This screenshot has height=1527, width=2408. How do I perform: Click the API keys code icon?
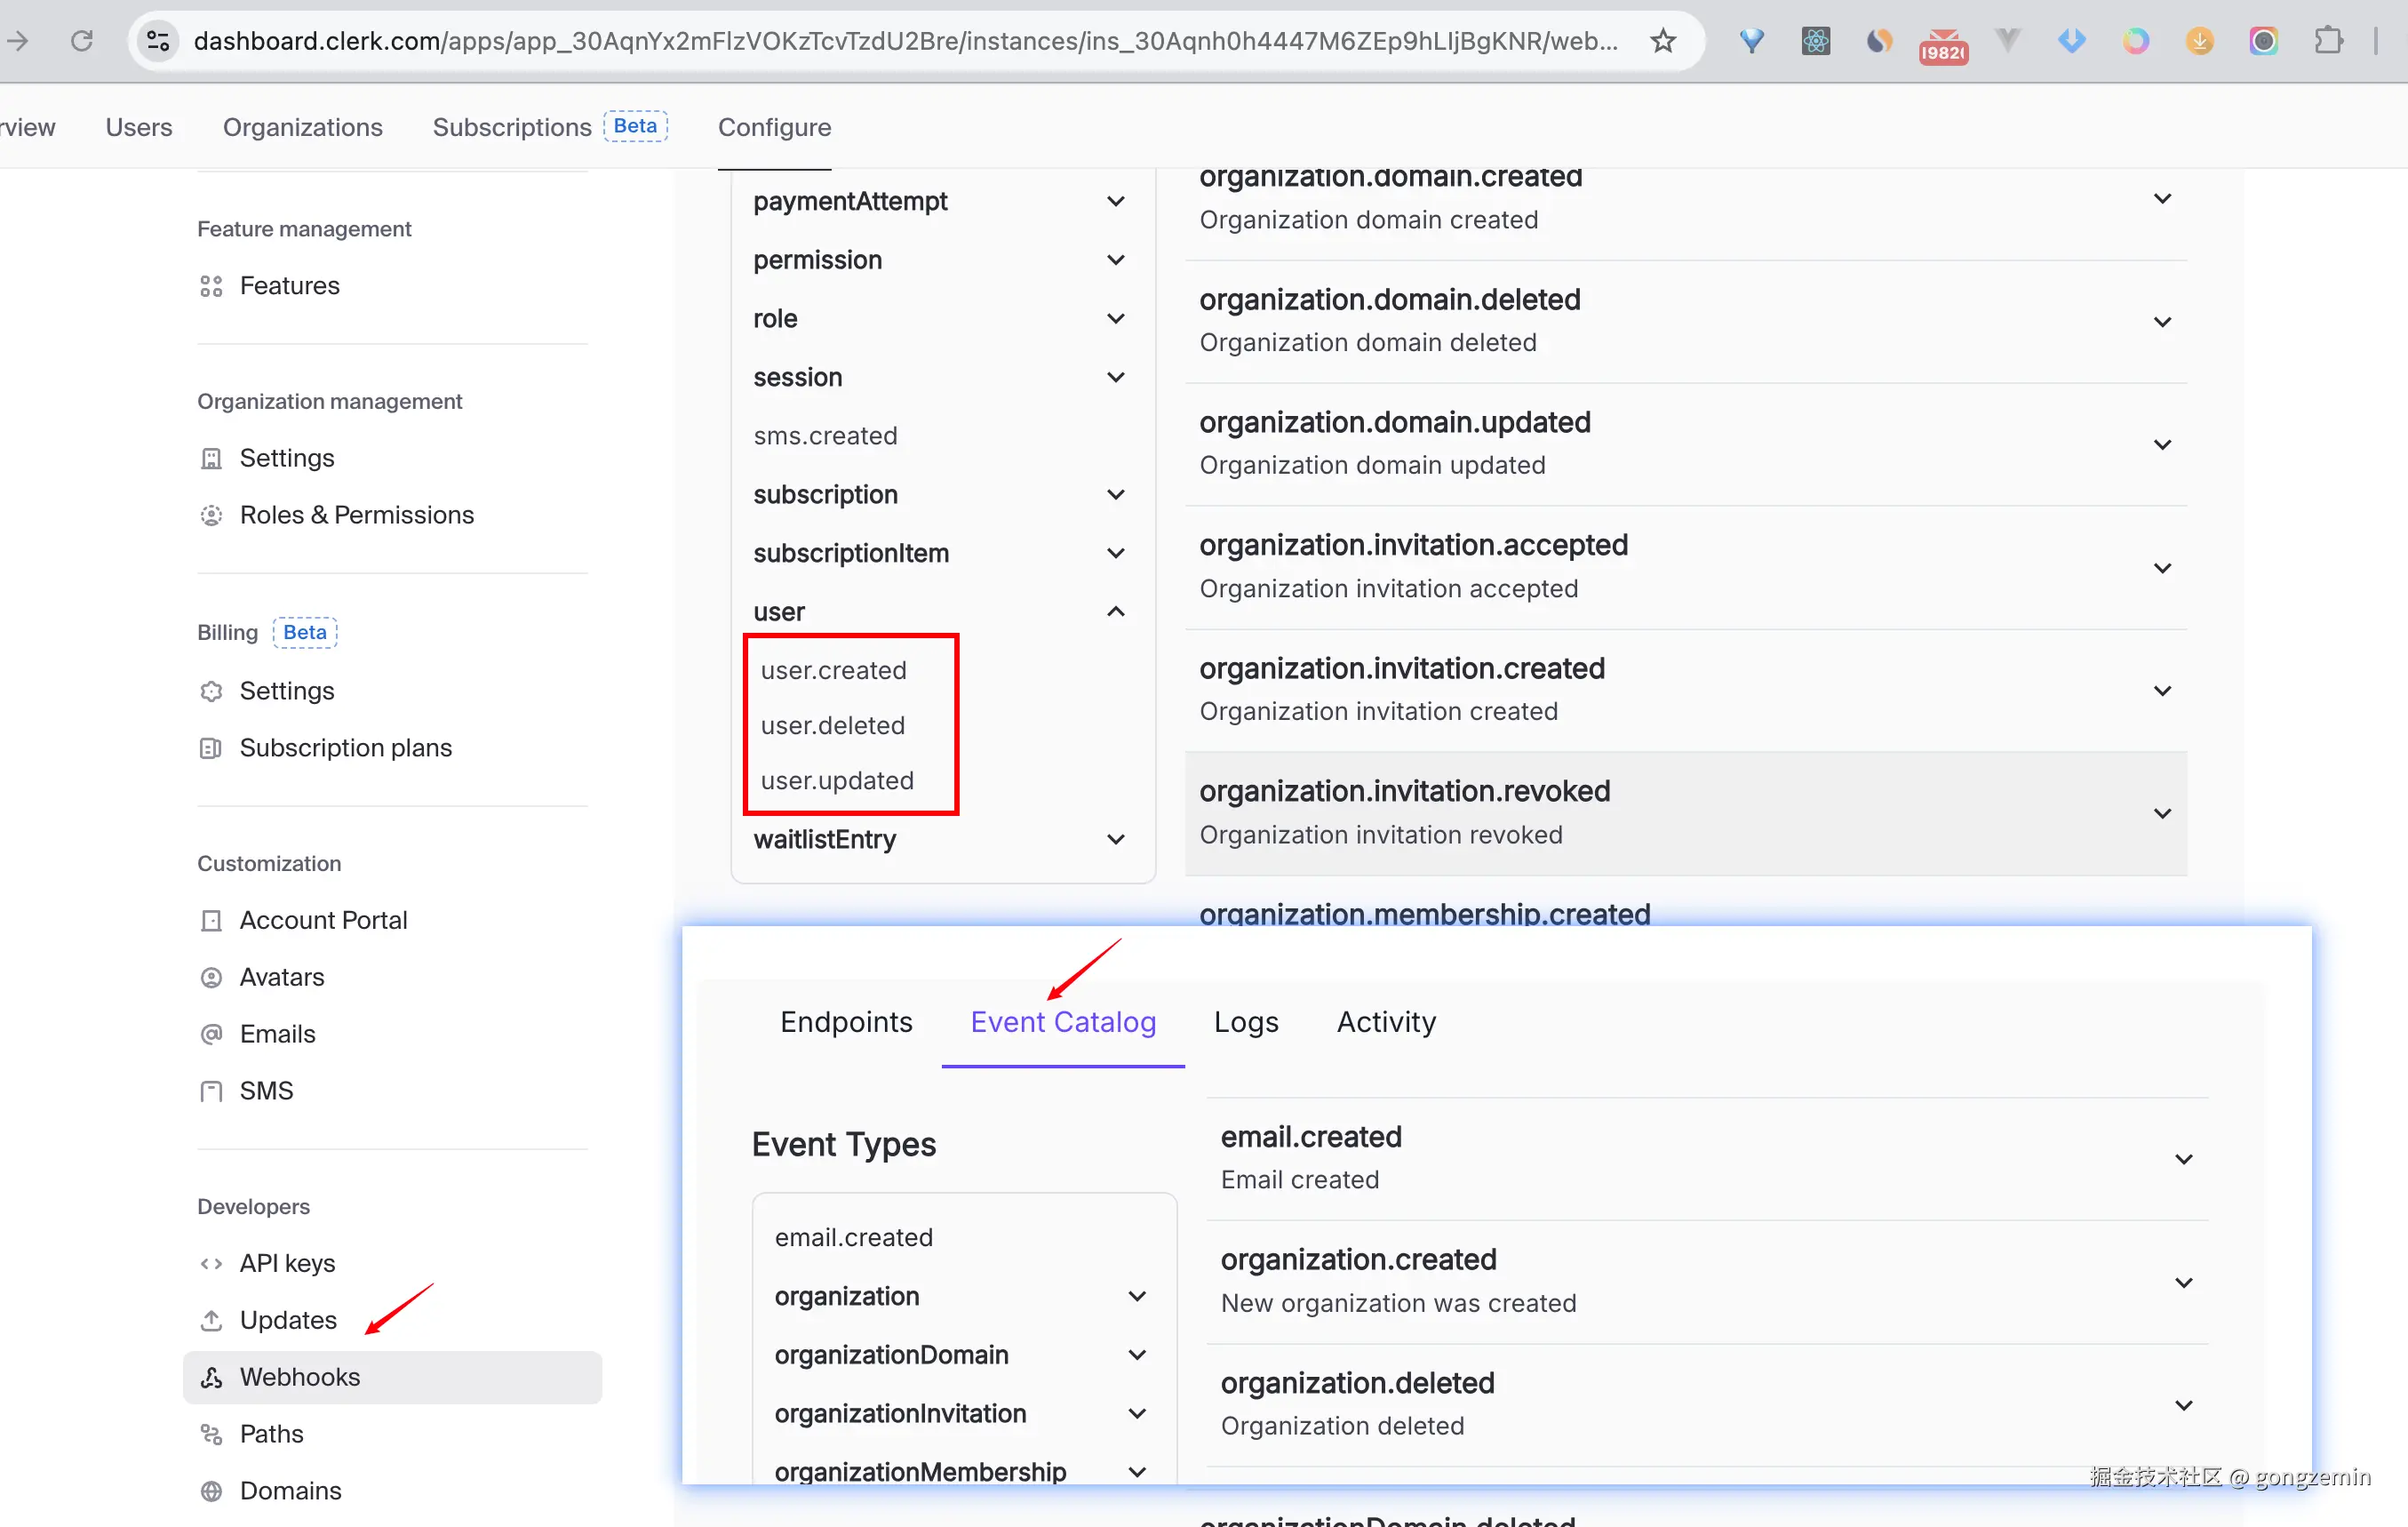pos(211,1263)
